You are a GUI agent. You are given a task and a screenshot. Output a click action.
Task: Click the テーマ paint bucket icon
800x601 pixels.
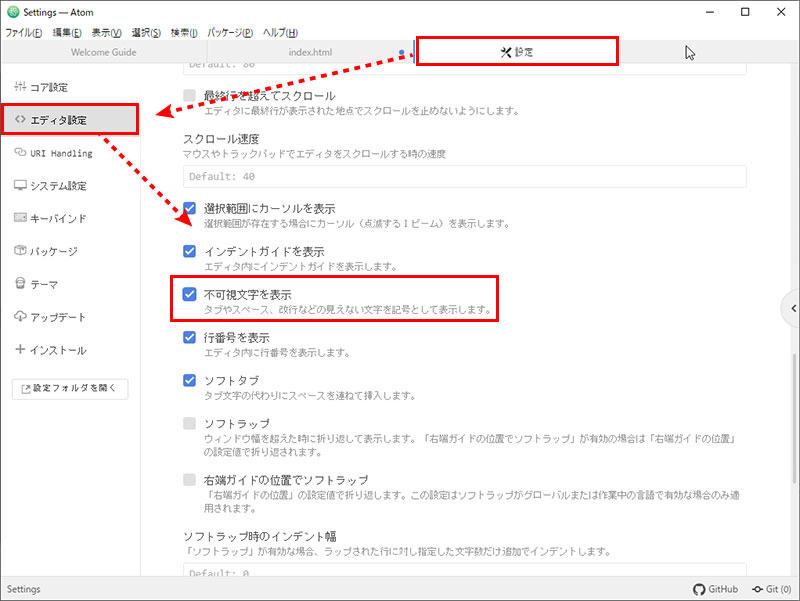(x=20, y=283)
